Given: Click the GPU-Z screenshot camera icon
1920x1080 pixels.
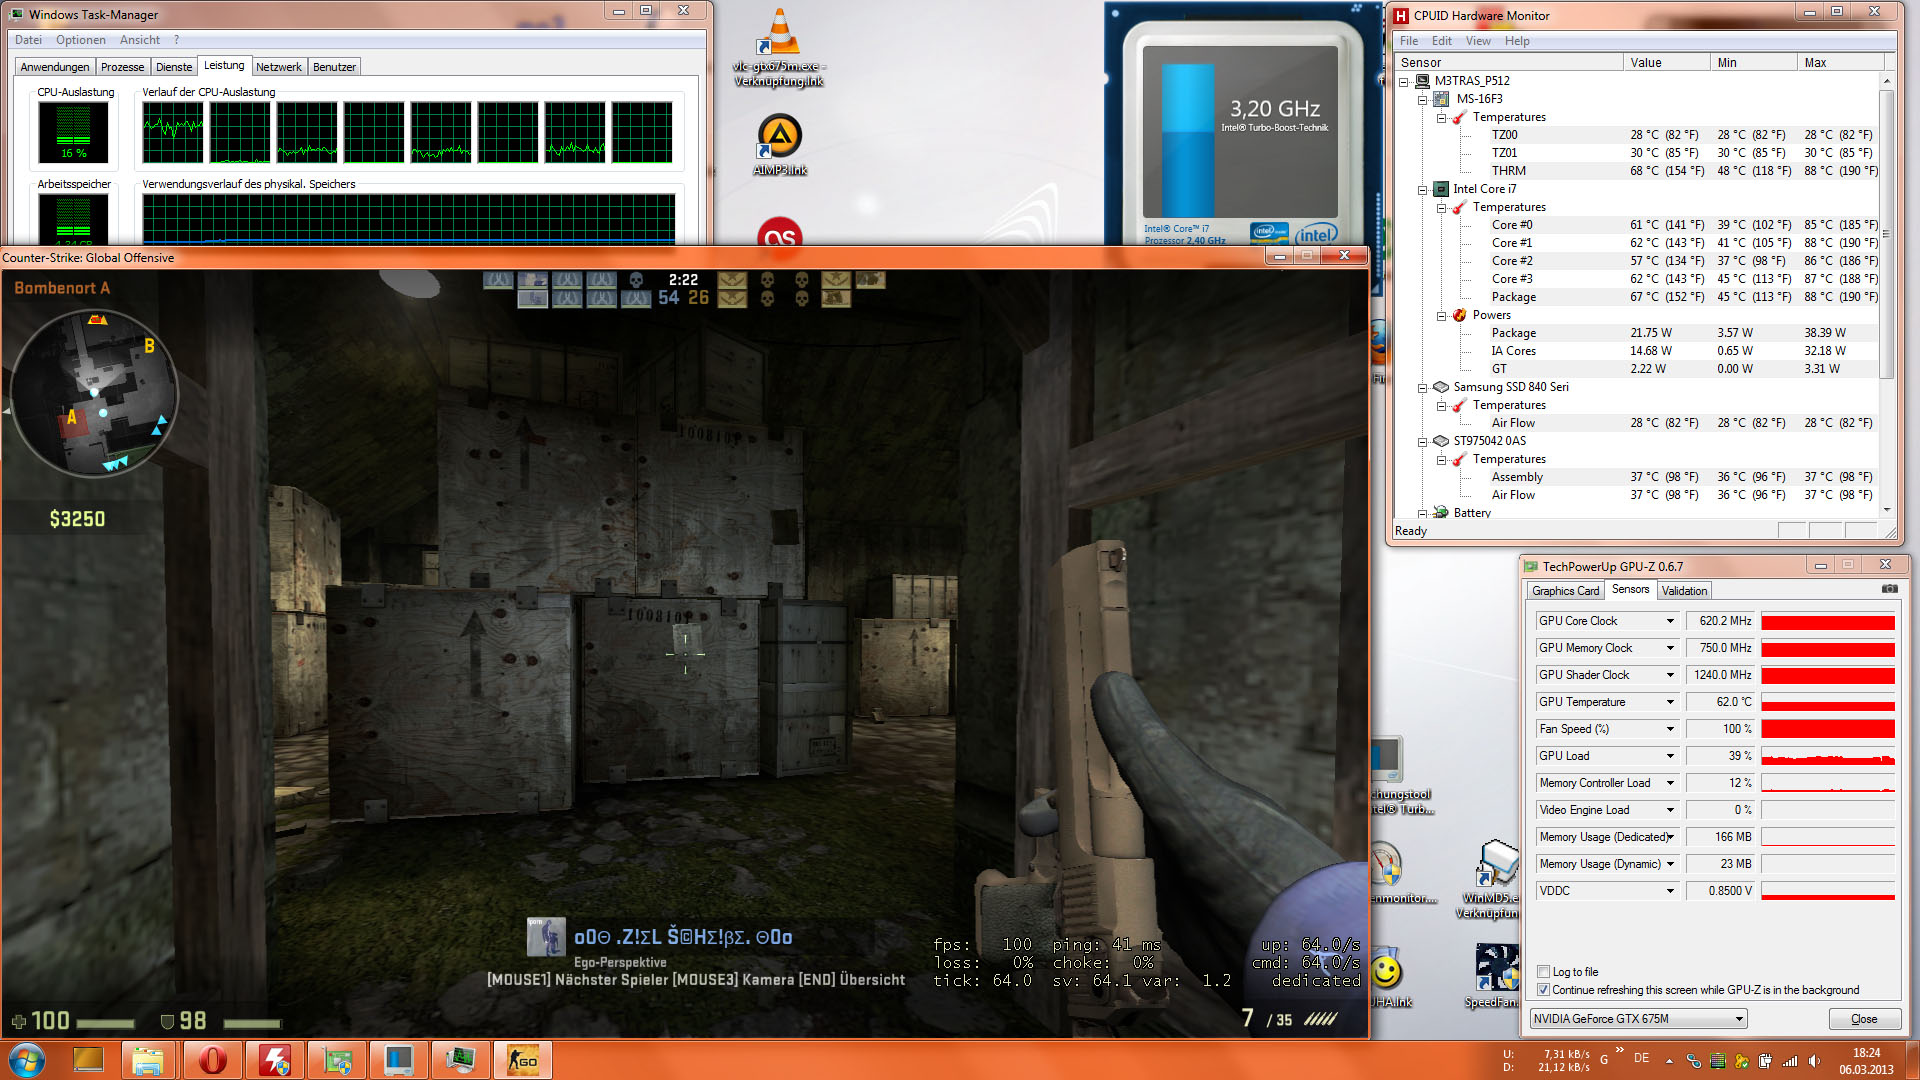Looking at the screenshot, I should point(1889,589).
